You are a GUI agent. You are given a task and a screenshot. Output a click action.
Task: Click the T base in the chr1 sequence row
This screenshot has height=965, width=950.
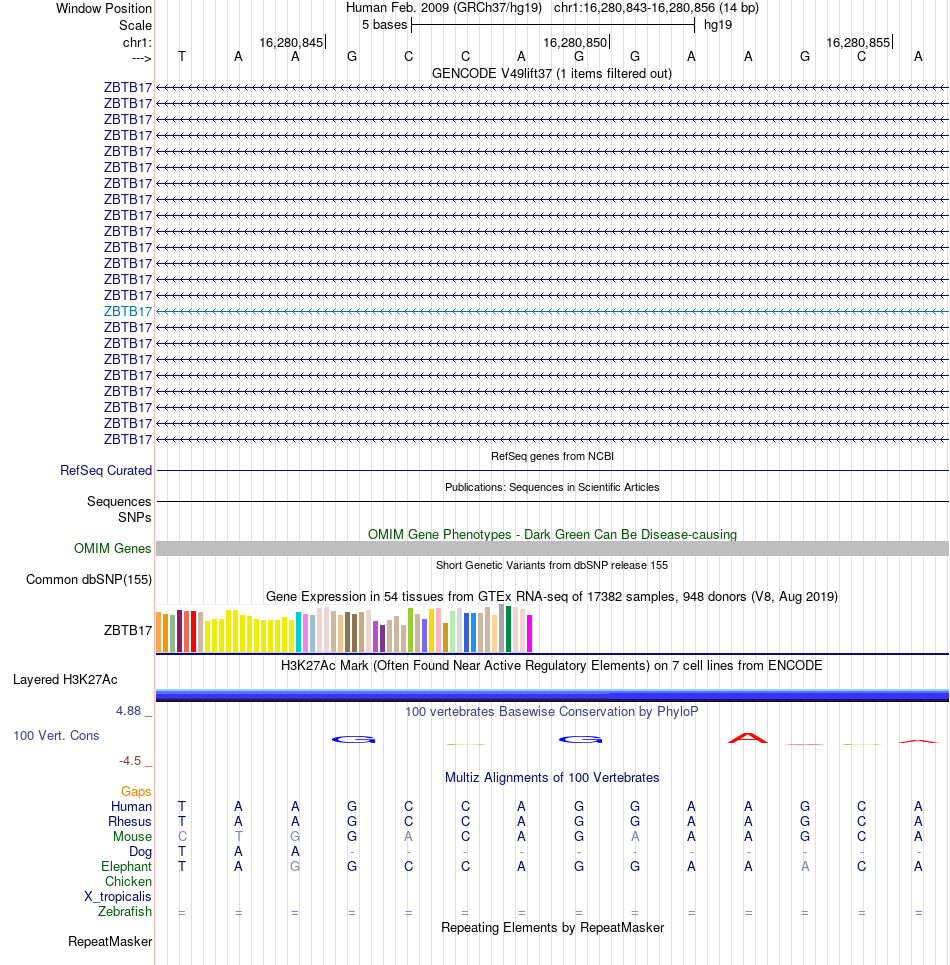pos(182,57)
